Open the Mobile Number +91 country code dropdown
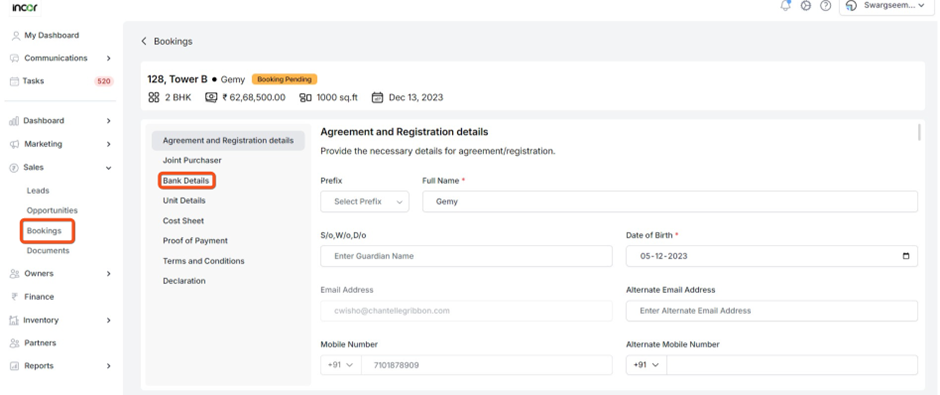 341,364
